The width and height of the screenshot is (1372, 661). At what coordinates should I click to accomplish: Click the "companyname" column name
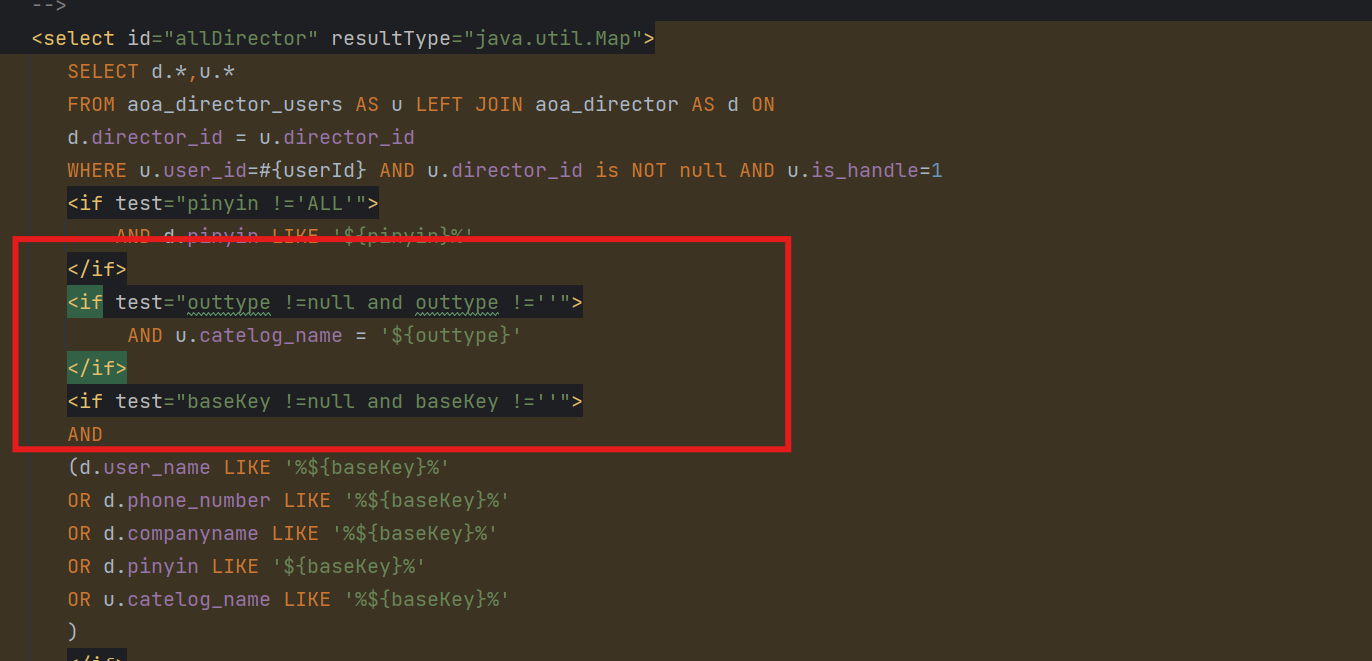tap(193, 534)
